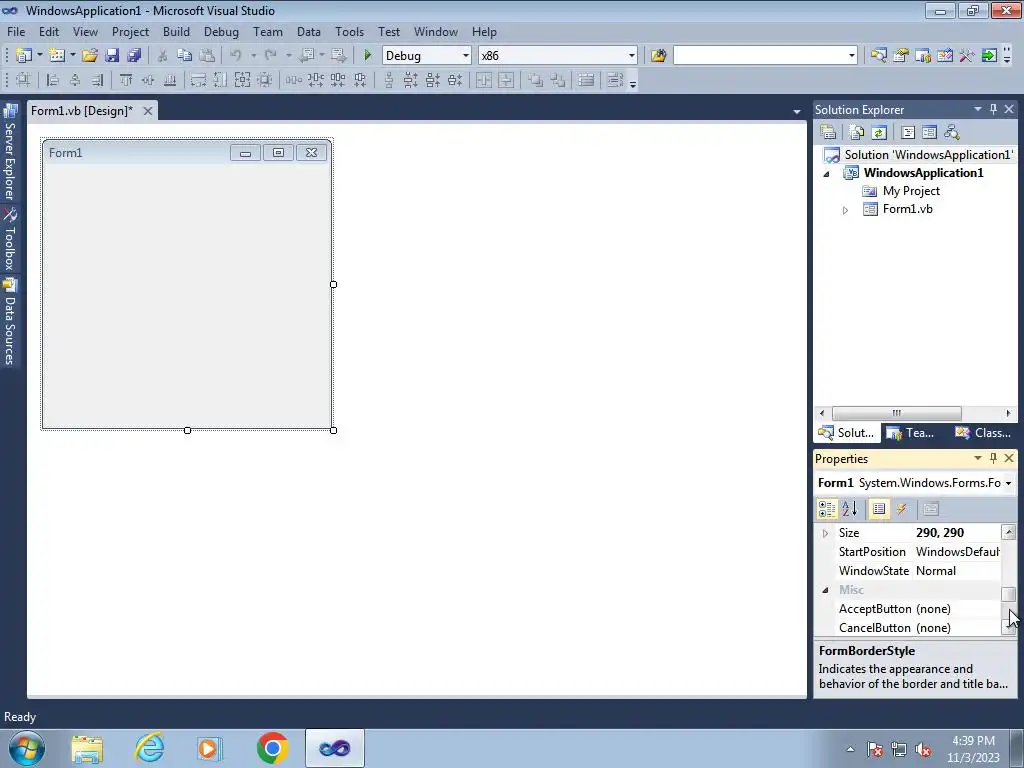Viewport: 1024px width, 768px height.
Task: Collapse the WindowsApplication1 project node
Action: [826, 174]
